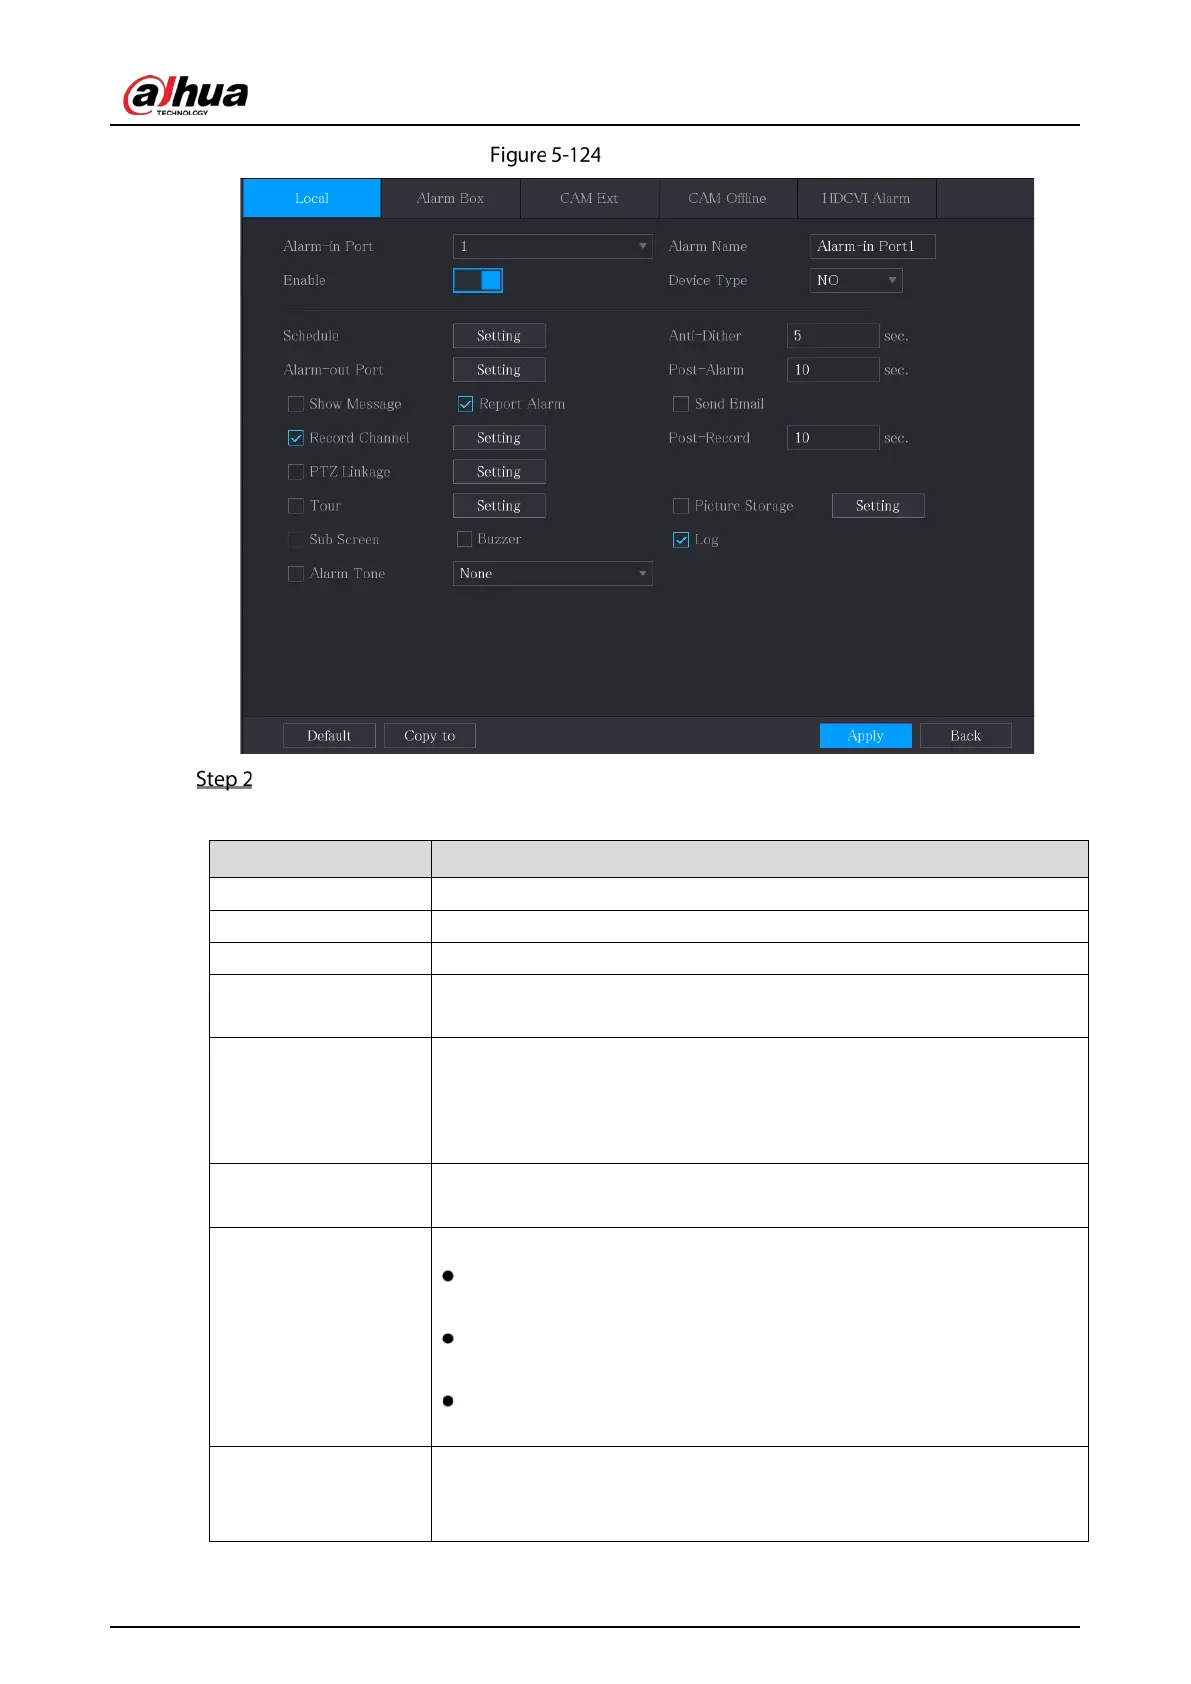Edit the Post-Alarm seconds field
The image size is (1191, 1684).
point(833,370)
